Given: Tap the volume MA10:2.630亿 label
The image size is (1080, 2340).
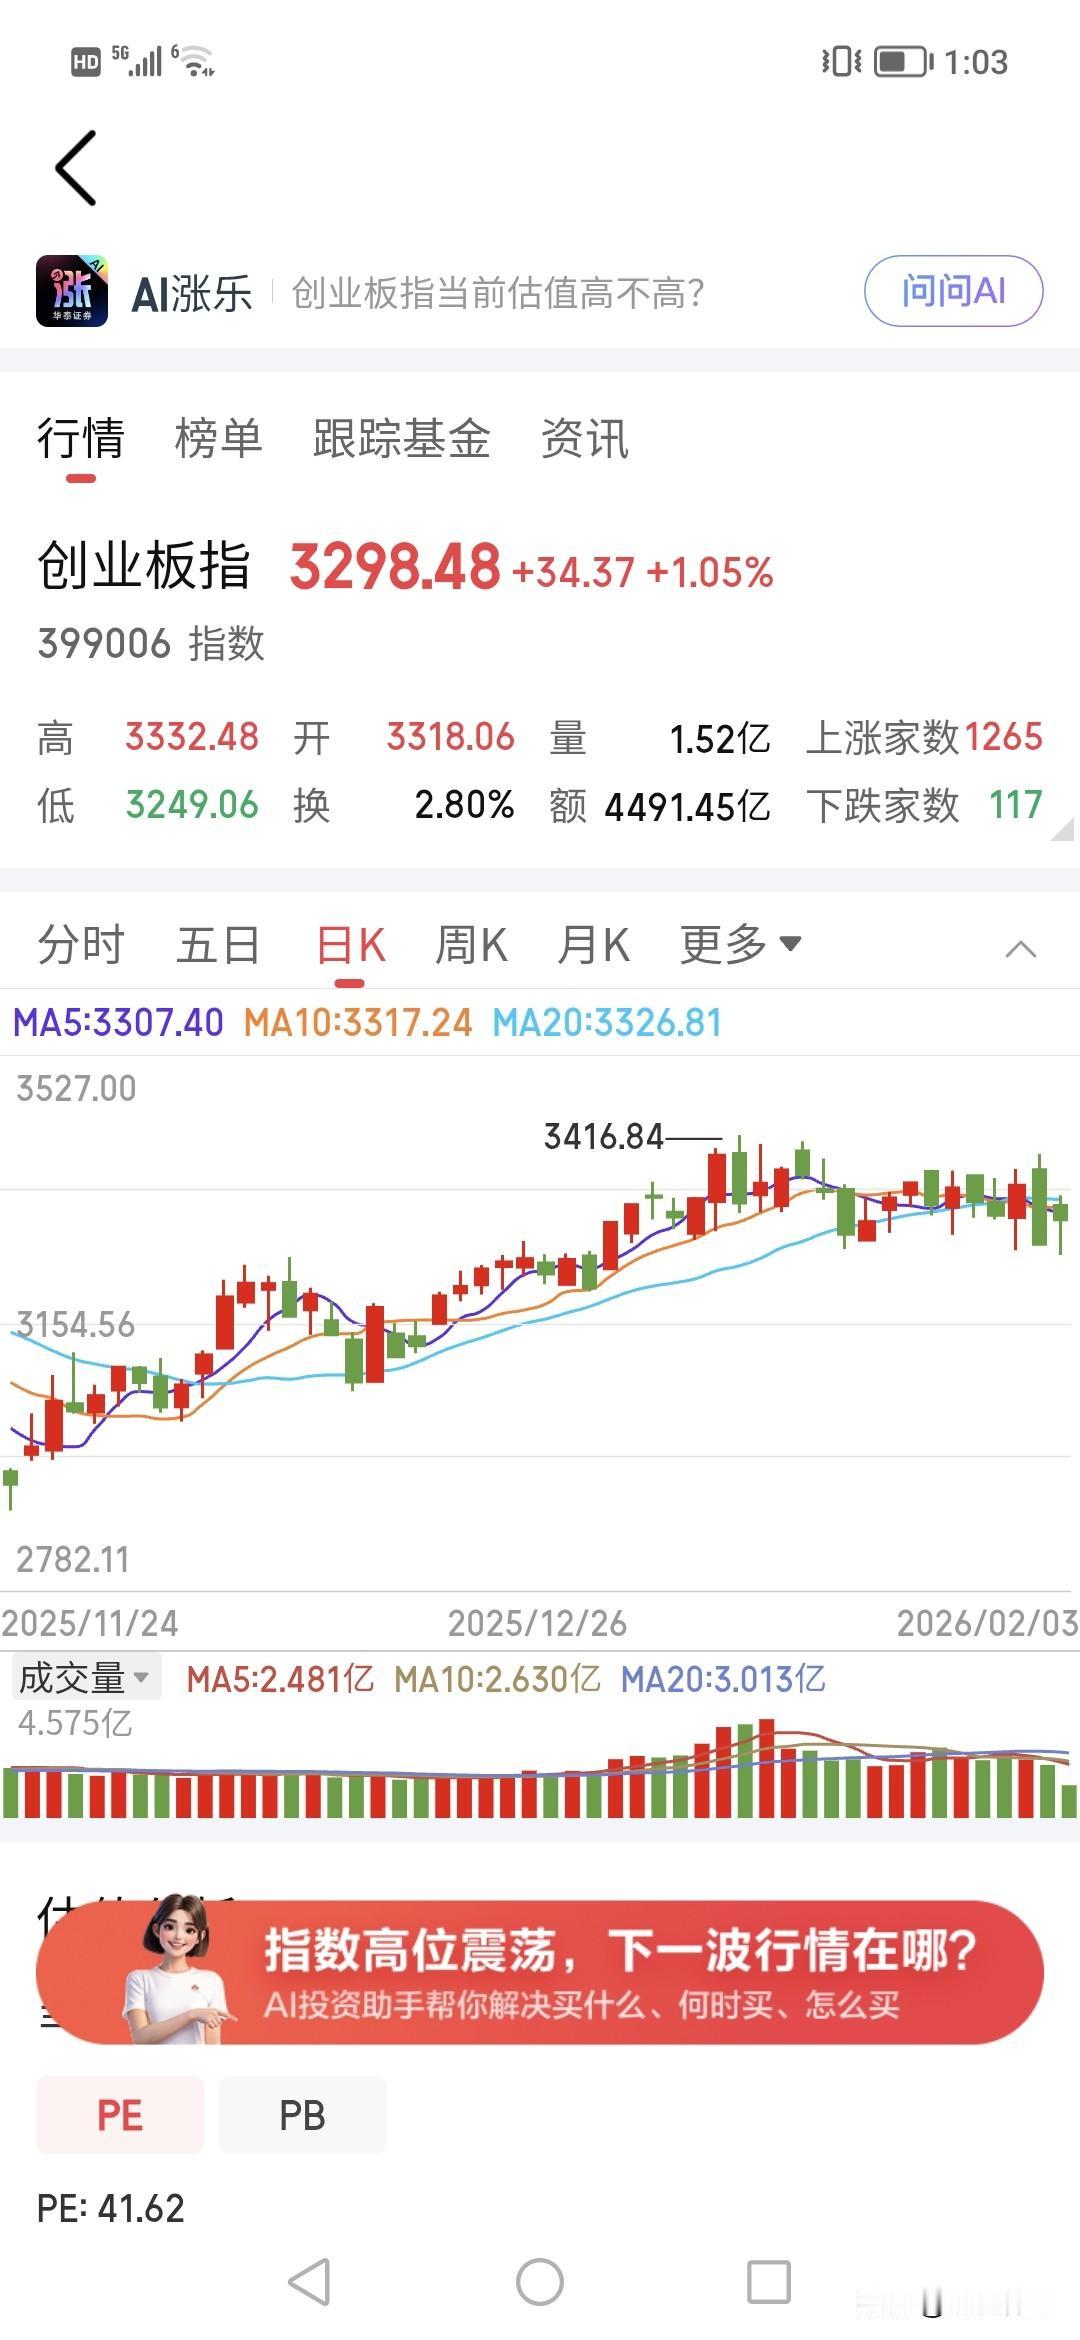Looking at the screenshot, I should (x=497, y=1678).
